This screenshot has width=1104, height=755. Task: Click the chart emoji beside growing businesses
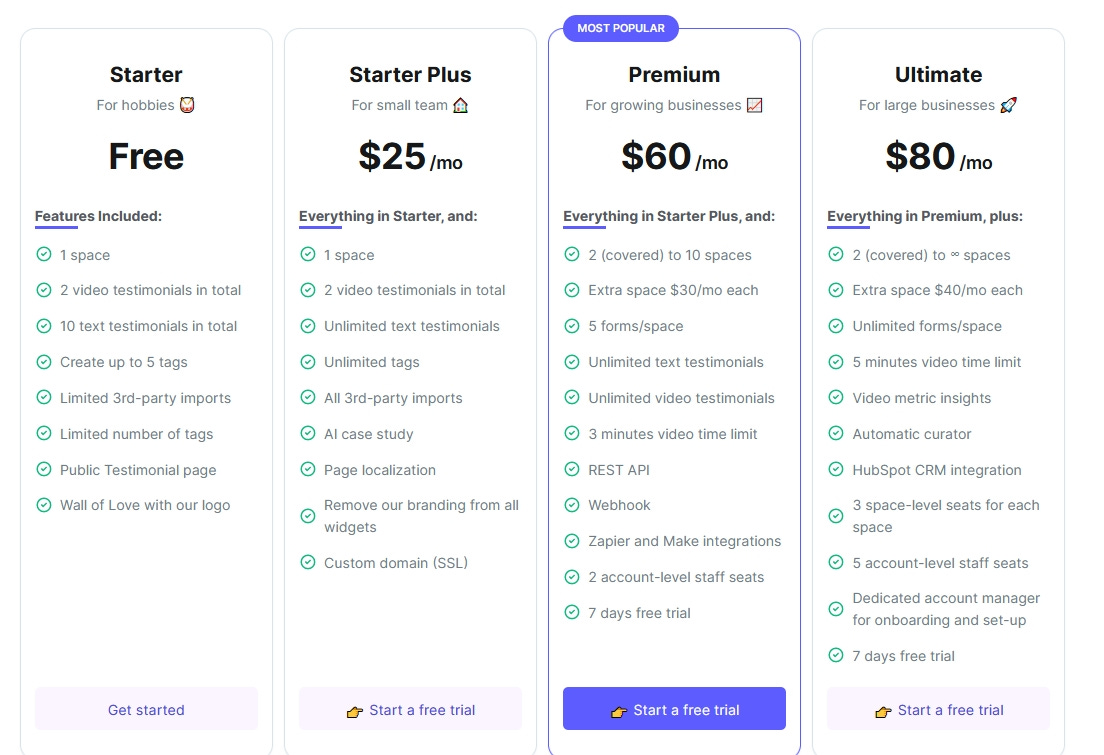(x=754, y=105)
